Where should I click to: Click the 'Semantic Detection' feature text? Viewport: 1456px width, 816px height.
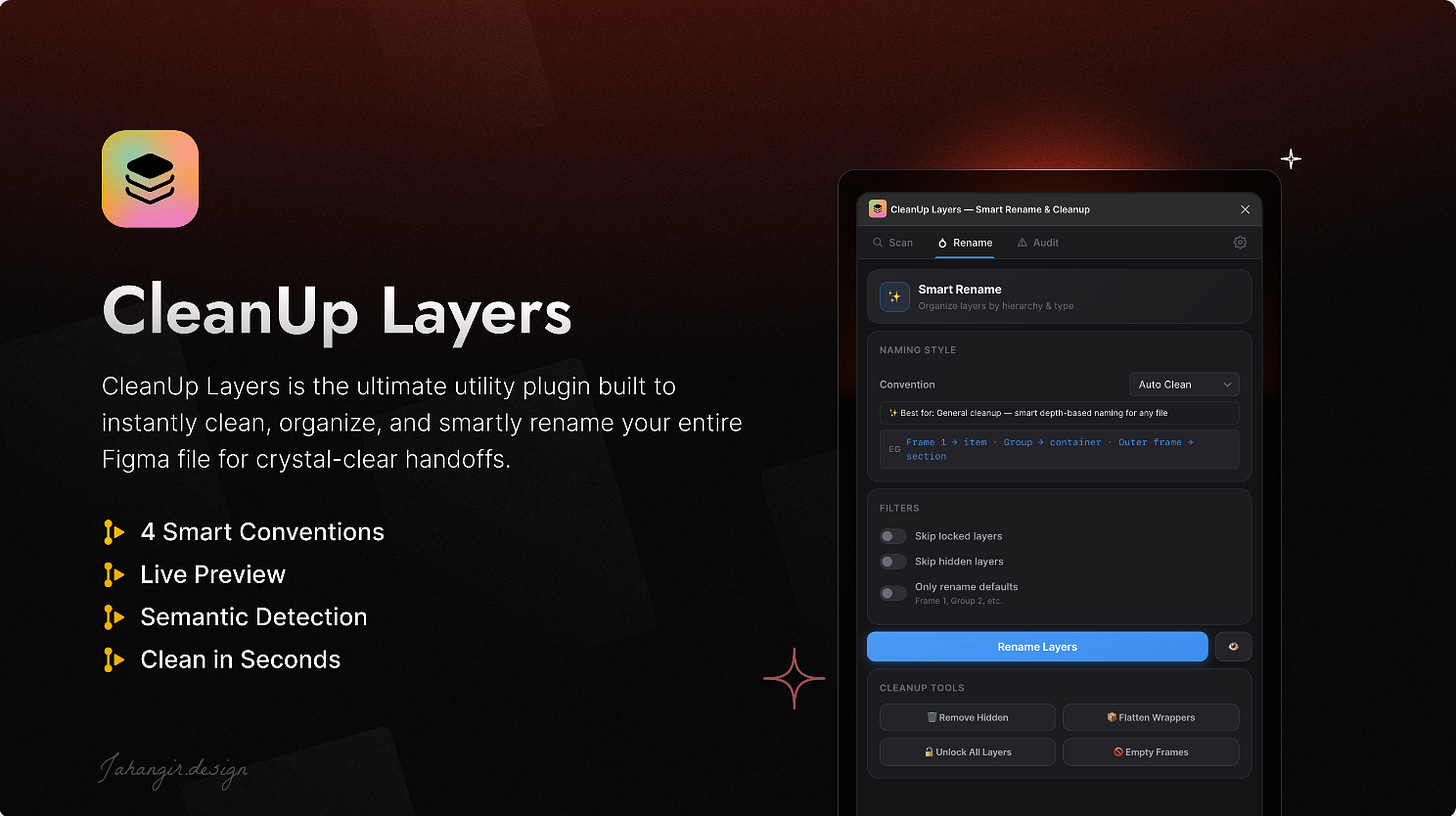coord(254,617)
